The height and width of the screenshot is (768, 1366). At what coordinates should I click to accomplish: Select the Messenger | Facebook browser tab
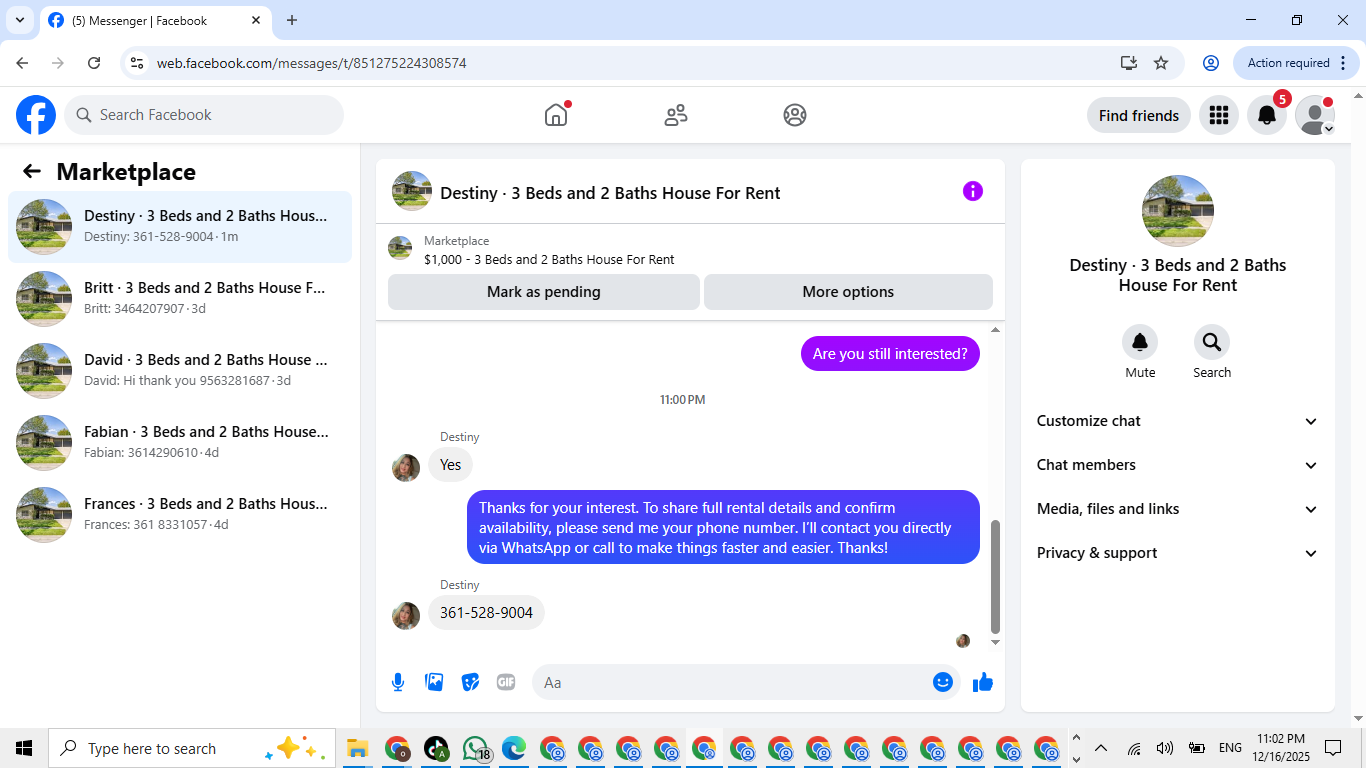(155, 20)
